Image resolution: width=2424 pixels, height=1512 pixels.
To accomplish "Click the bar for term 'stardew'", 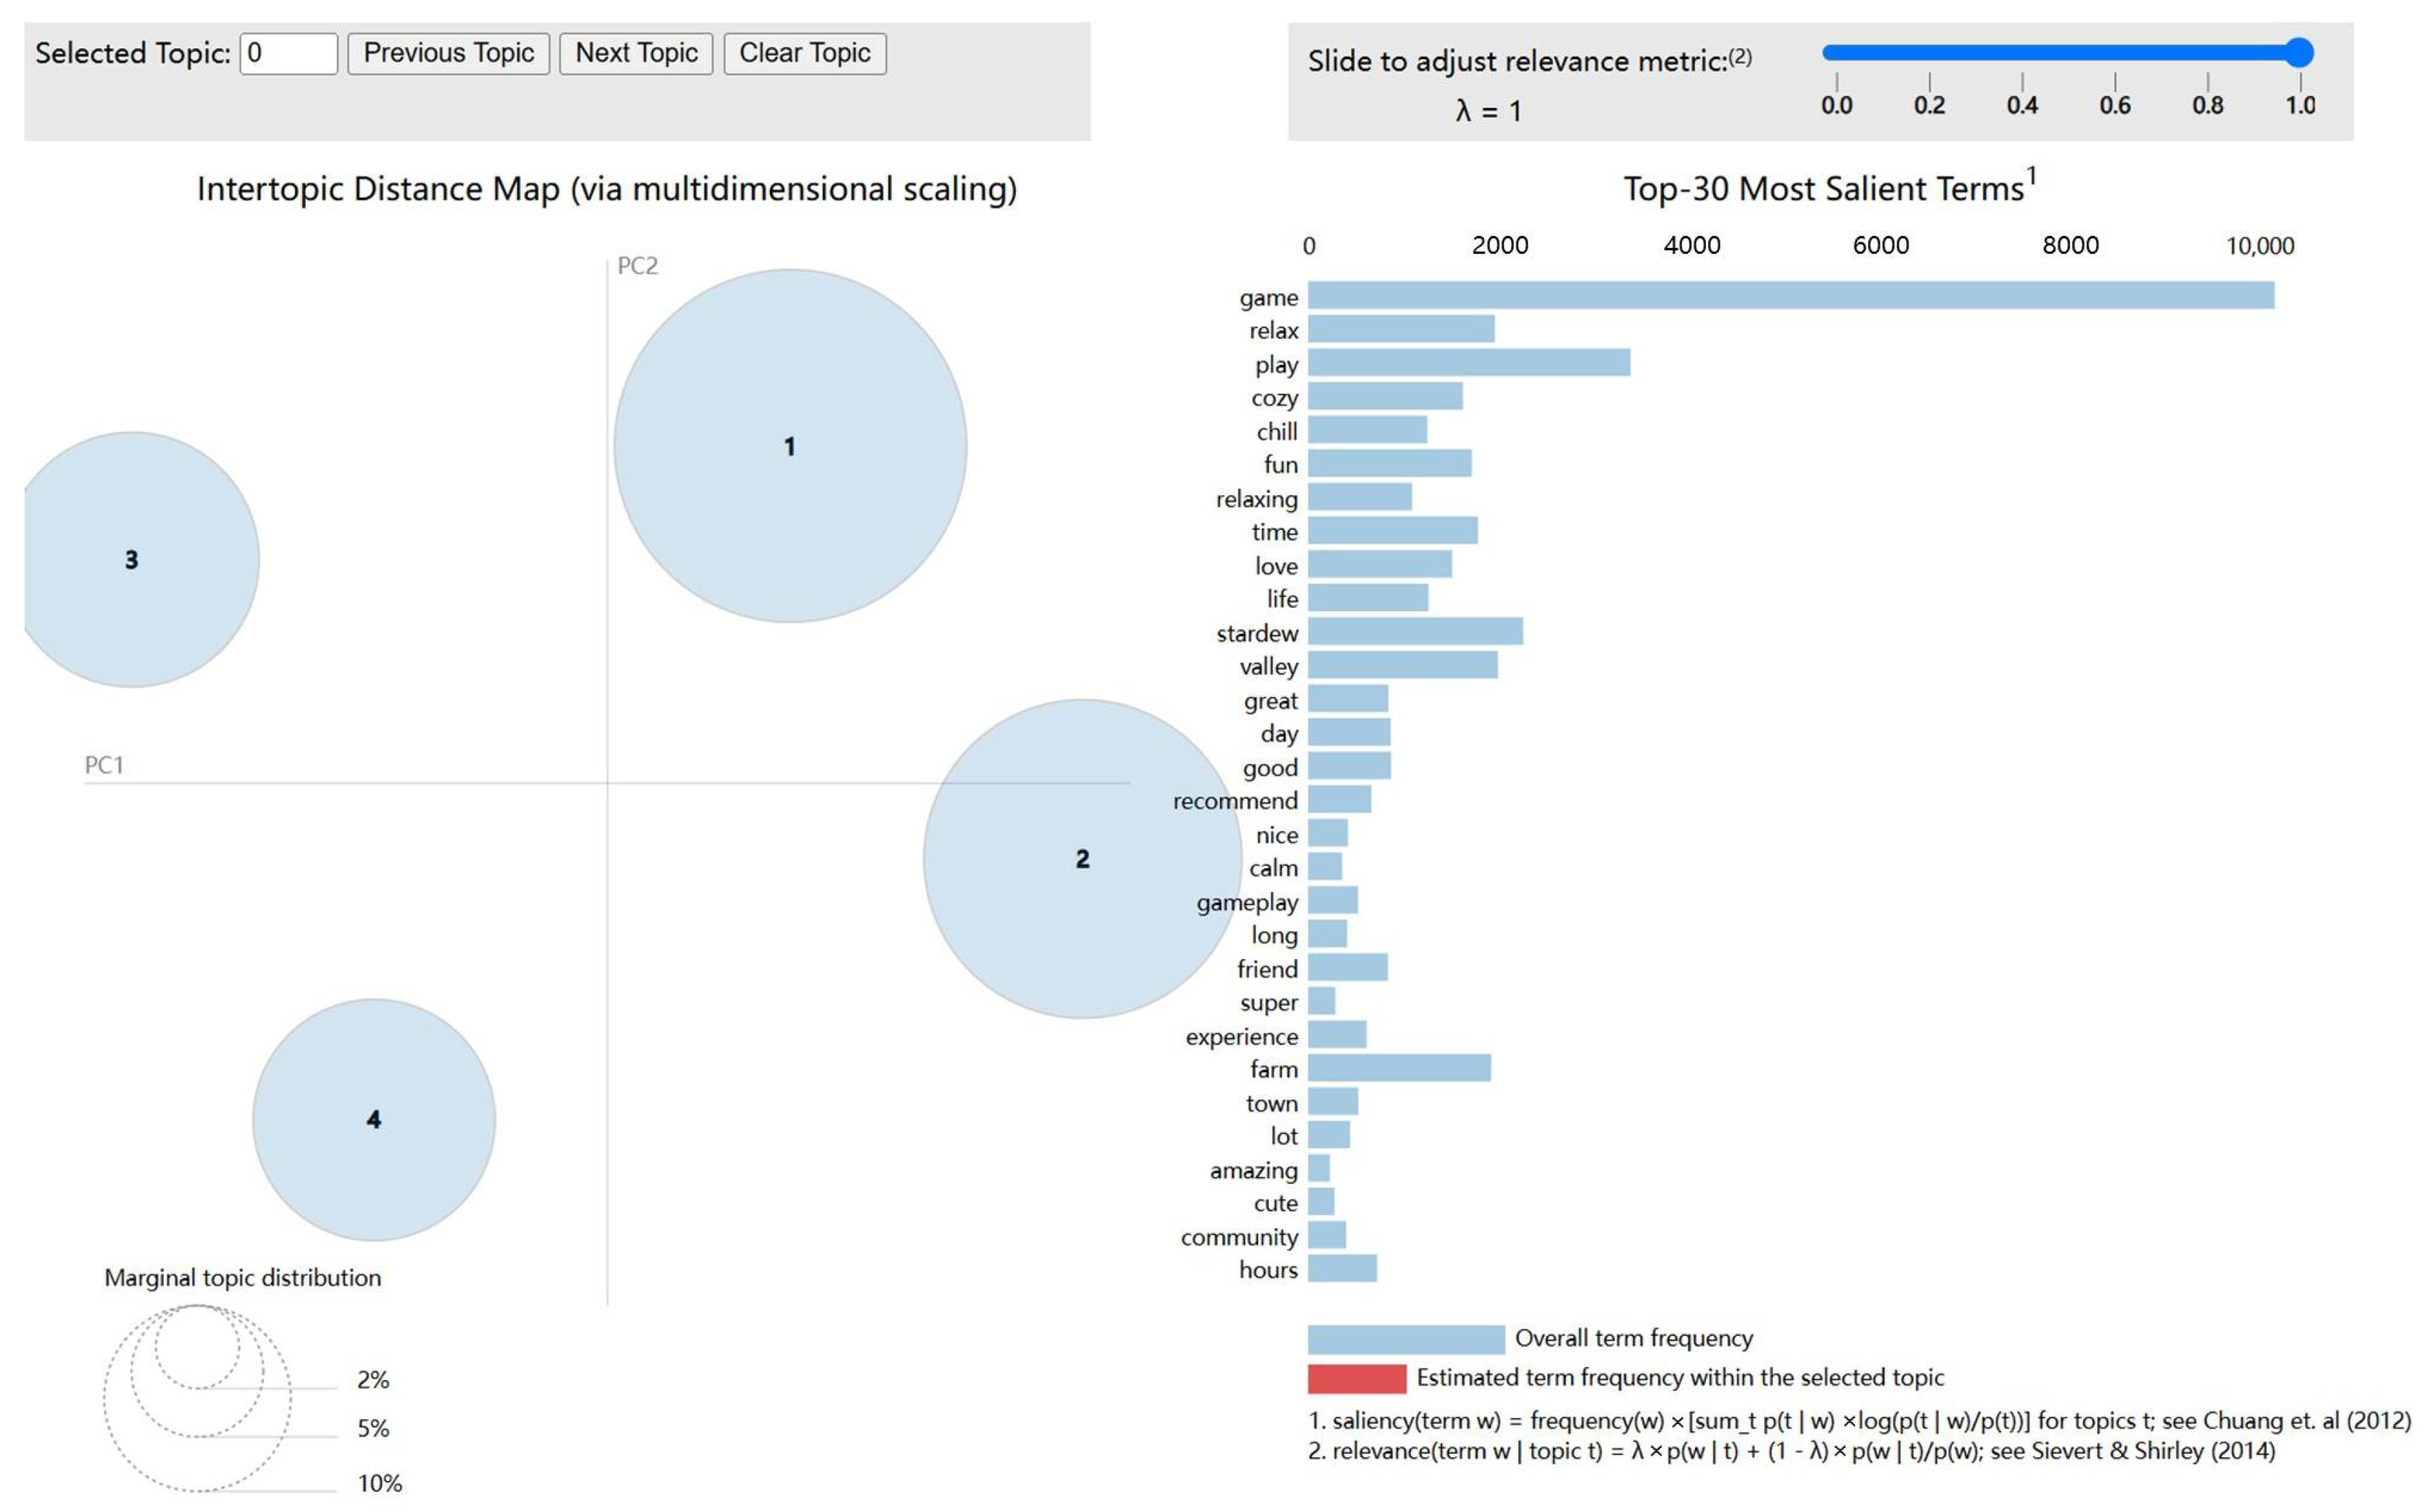I will pos(1414,632).
